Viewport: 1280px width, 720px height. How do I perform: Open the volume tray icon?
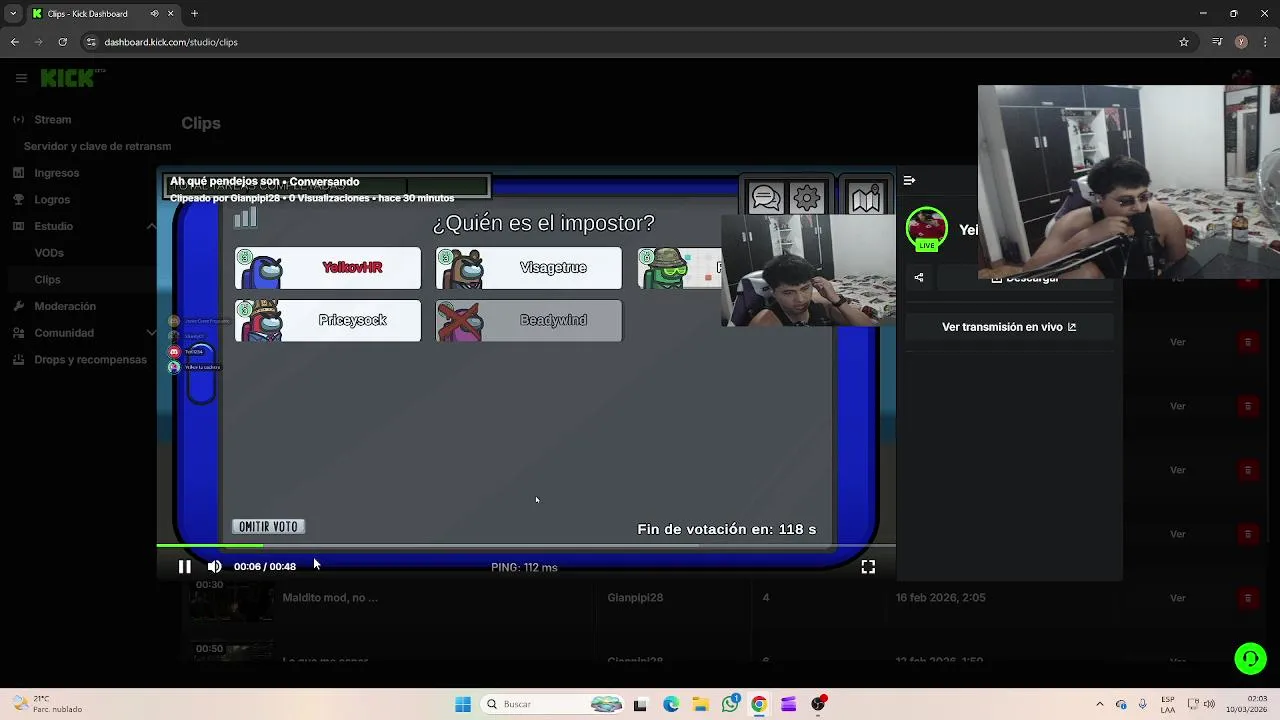[1209, 704]
